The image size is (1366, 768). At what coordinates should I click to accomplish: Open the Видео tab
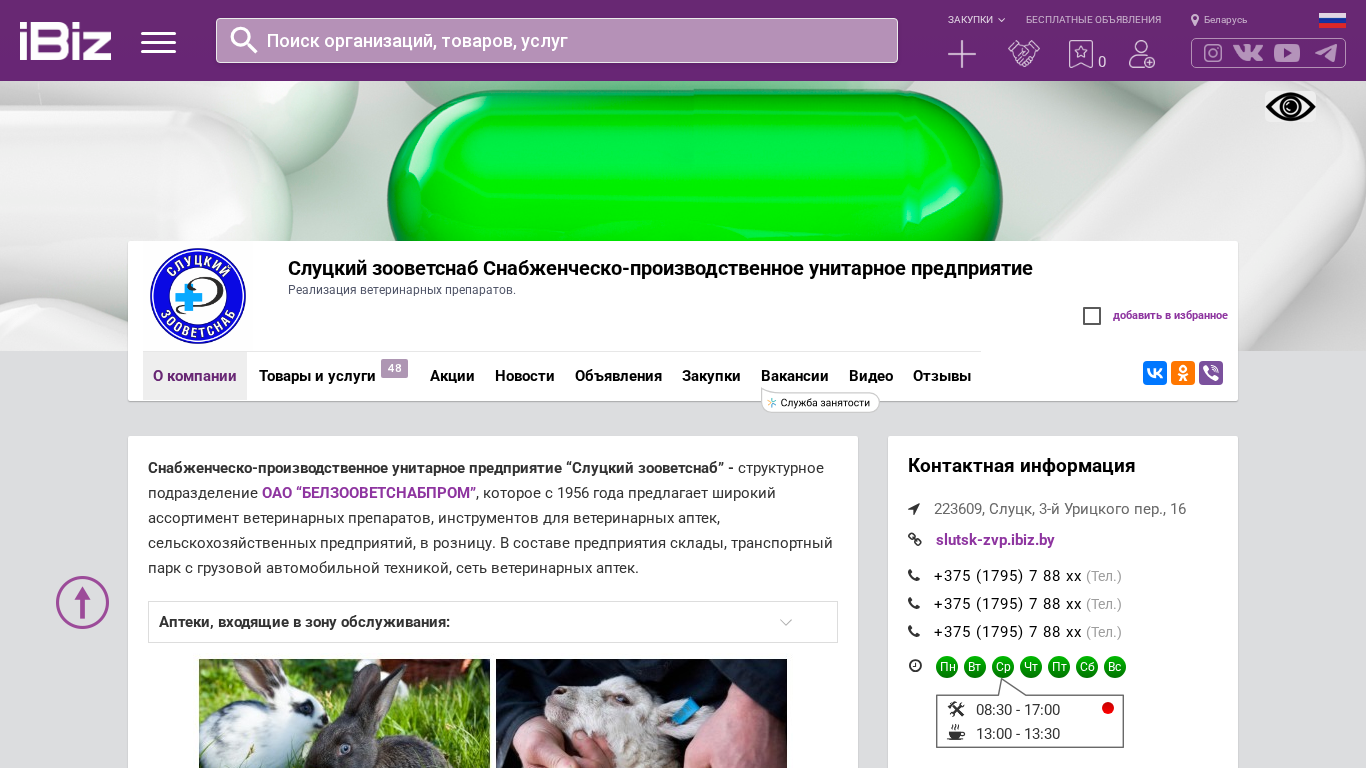click(x=871, y=376)
